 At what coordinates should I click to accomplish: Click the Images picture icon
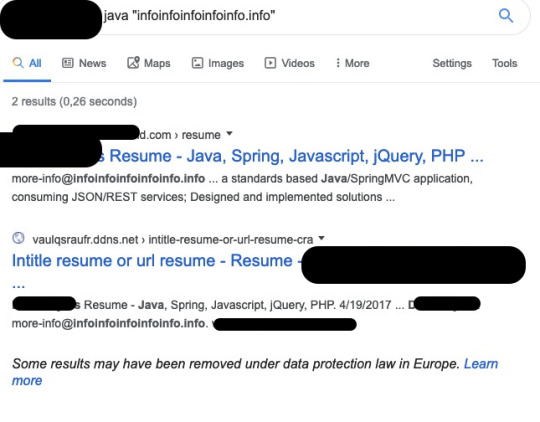point(197,63)
